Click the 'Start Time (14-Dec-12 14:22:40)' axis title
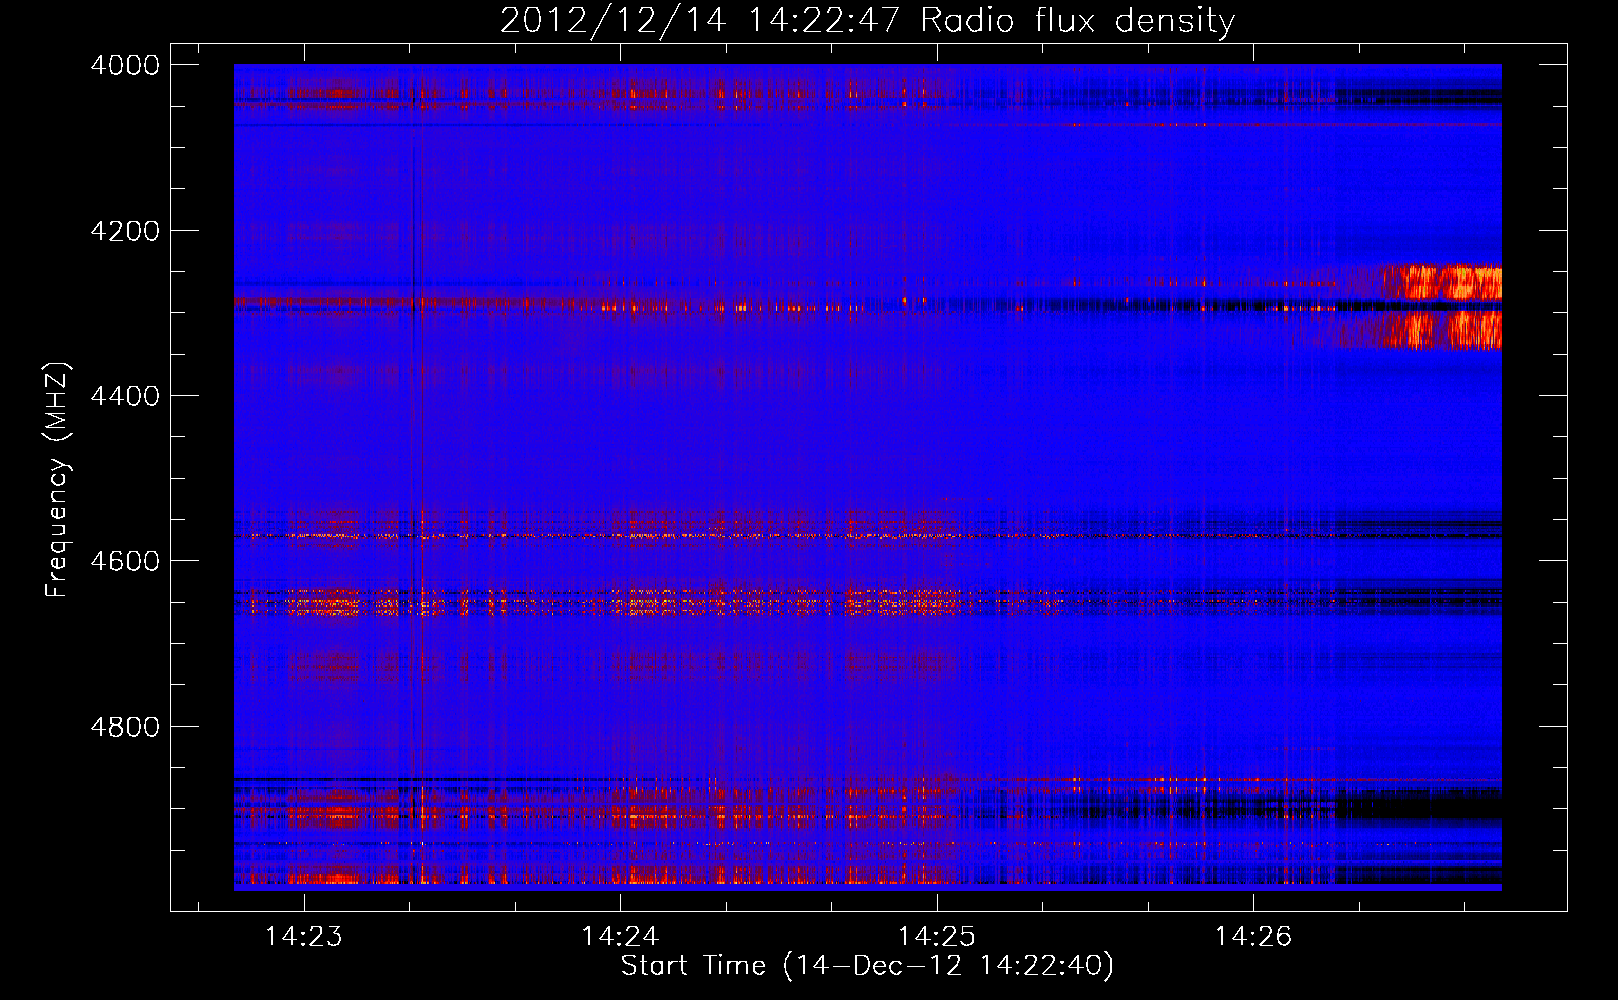 point(867,966)
